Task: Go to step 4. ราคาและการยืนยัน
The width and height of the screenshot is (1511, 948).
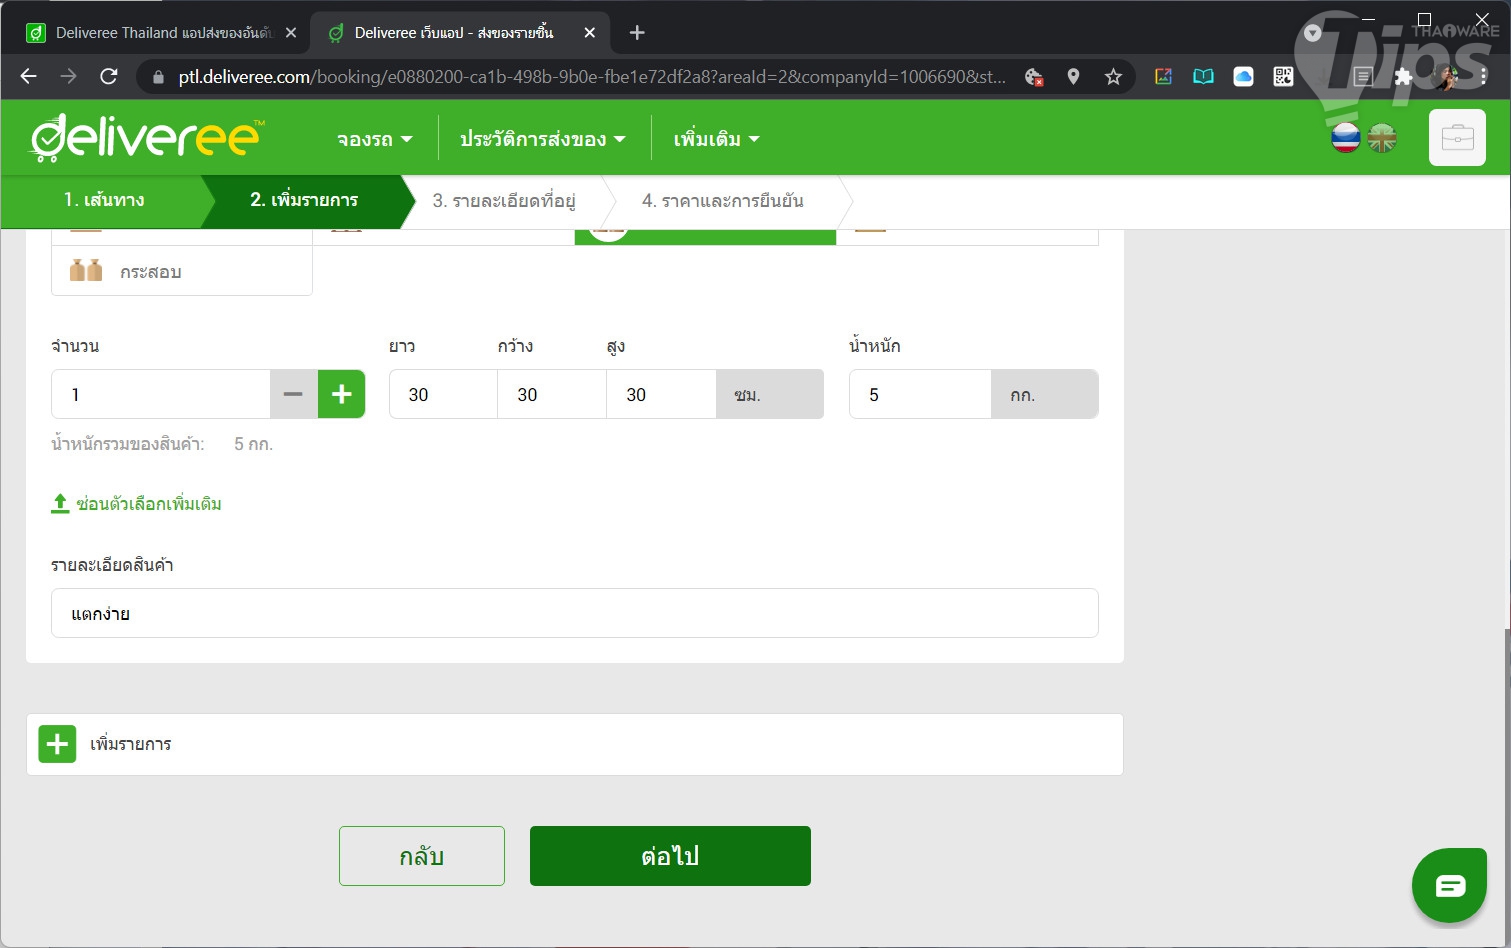Action: 723,200
